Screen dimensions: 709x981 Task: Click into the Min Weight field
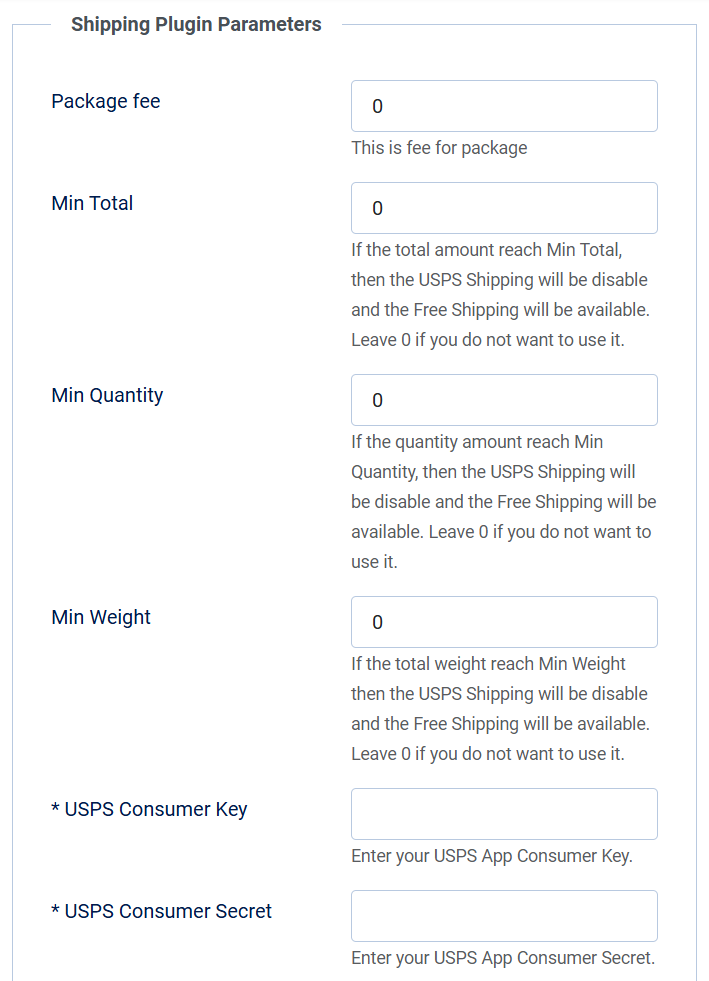point(504,622)
